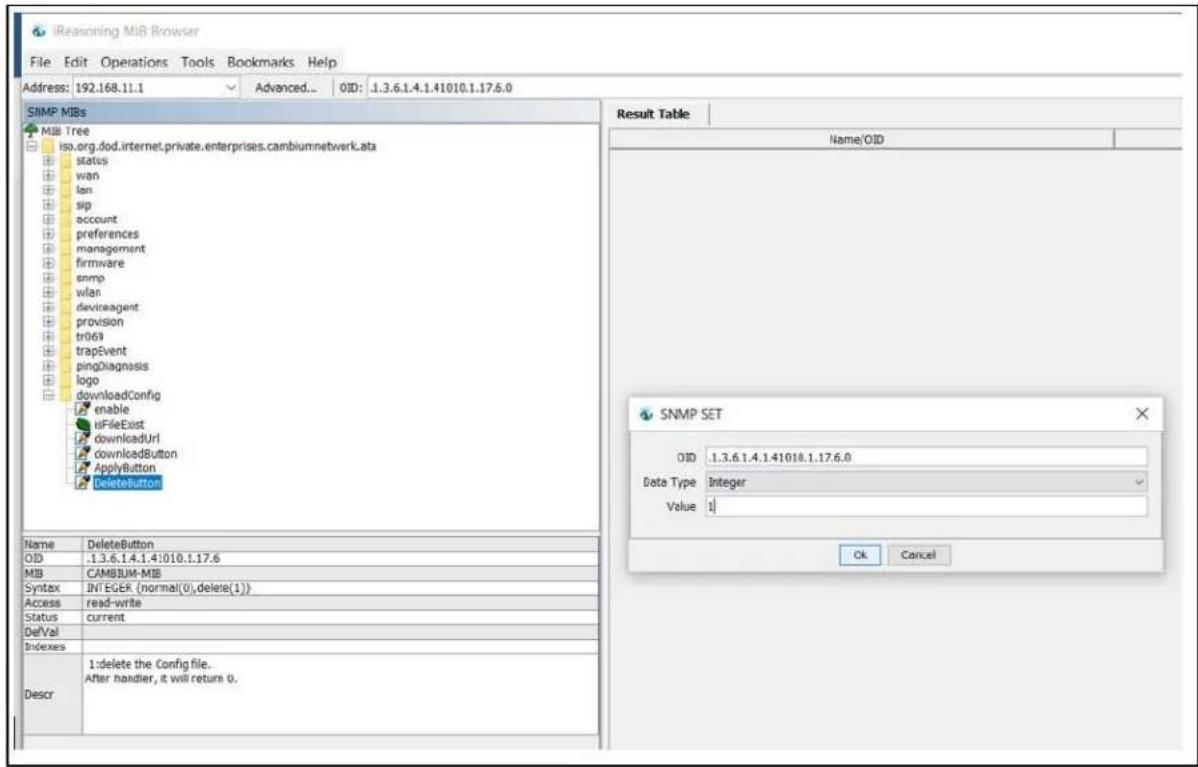Expand the provision folder
The width and height of the screenshot is (1198, 767).
pyautogui.click(x=49, y=322)
